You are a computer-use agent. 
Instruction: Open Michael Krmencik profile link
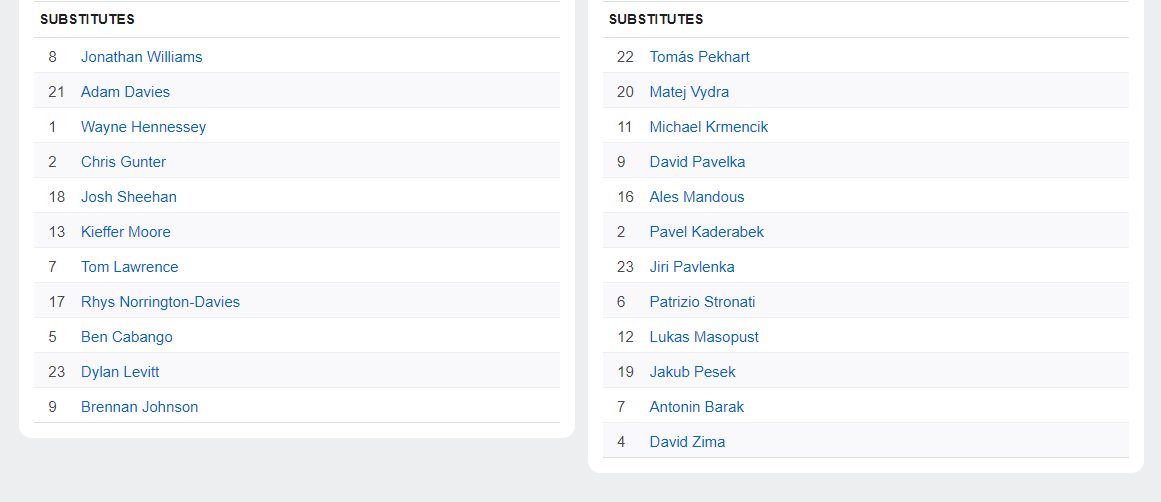pos(708,127)
